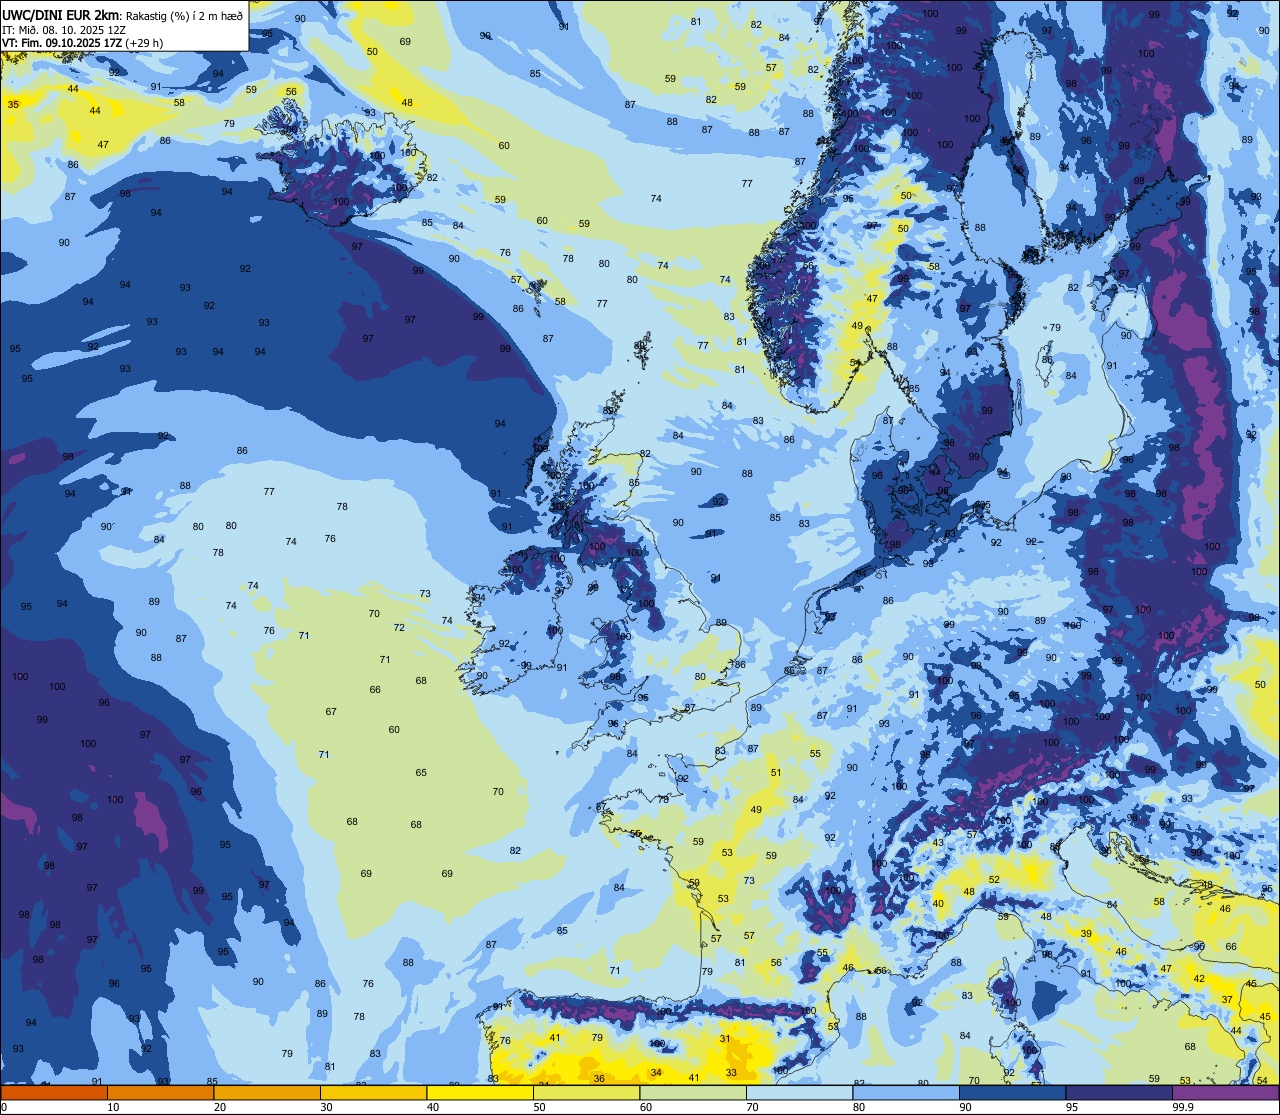The height and width of the screenshot is (1115, 1280).
Task: Click the '37' humidity value over southern Italy
Action: [x=1227, y=999]
